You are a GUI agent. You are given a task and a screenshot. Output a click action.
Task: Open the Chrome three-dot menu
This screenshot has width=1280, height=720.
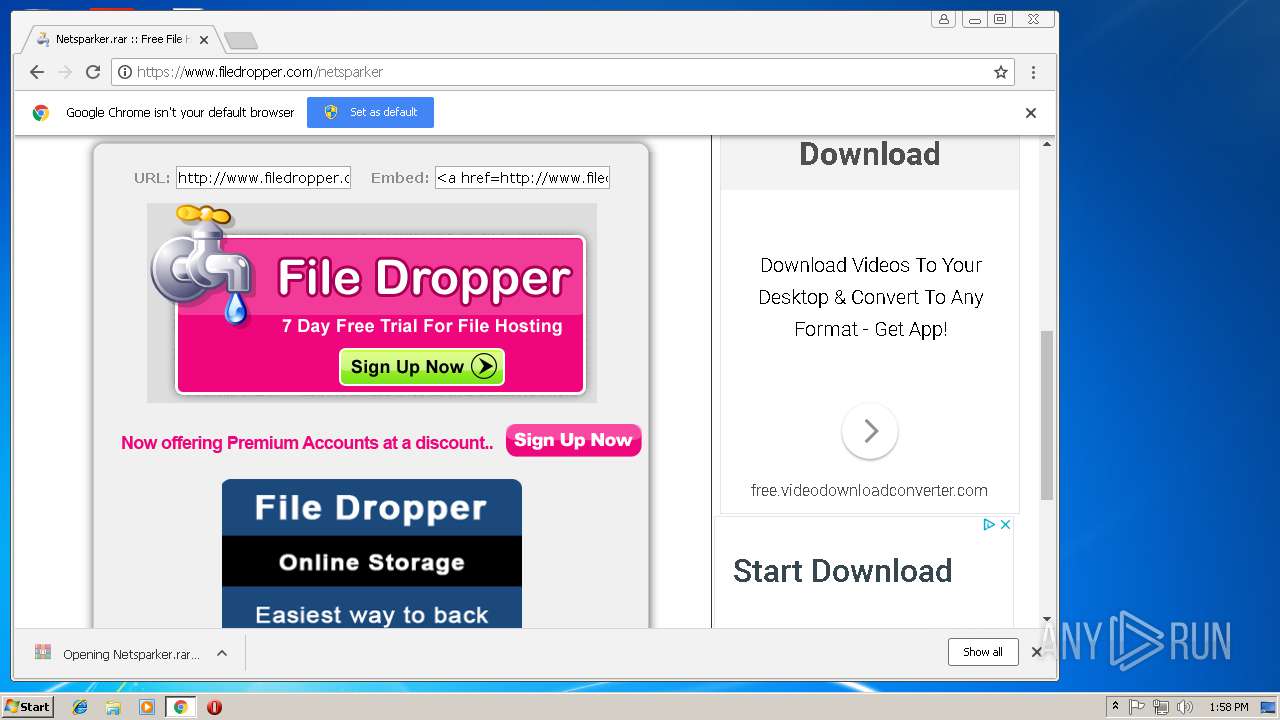click(1033, 72)
